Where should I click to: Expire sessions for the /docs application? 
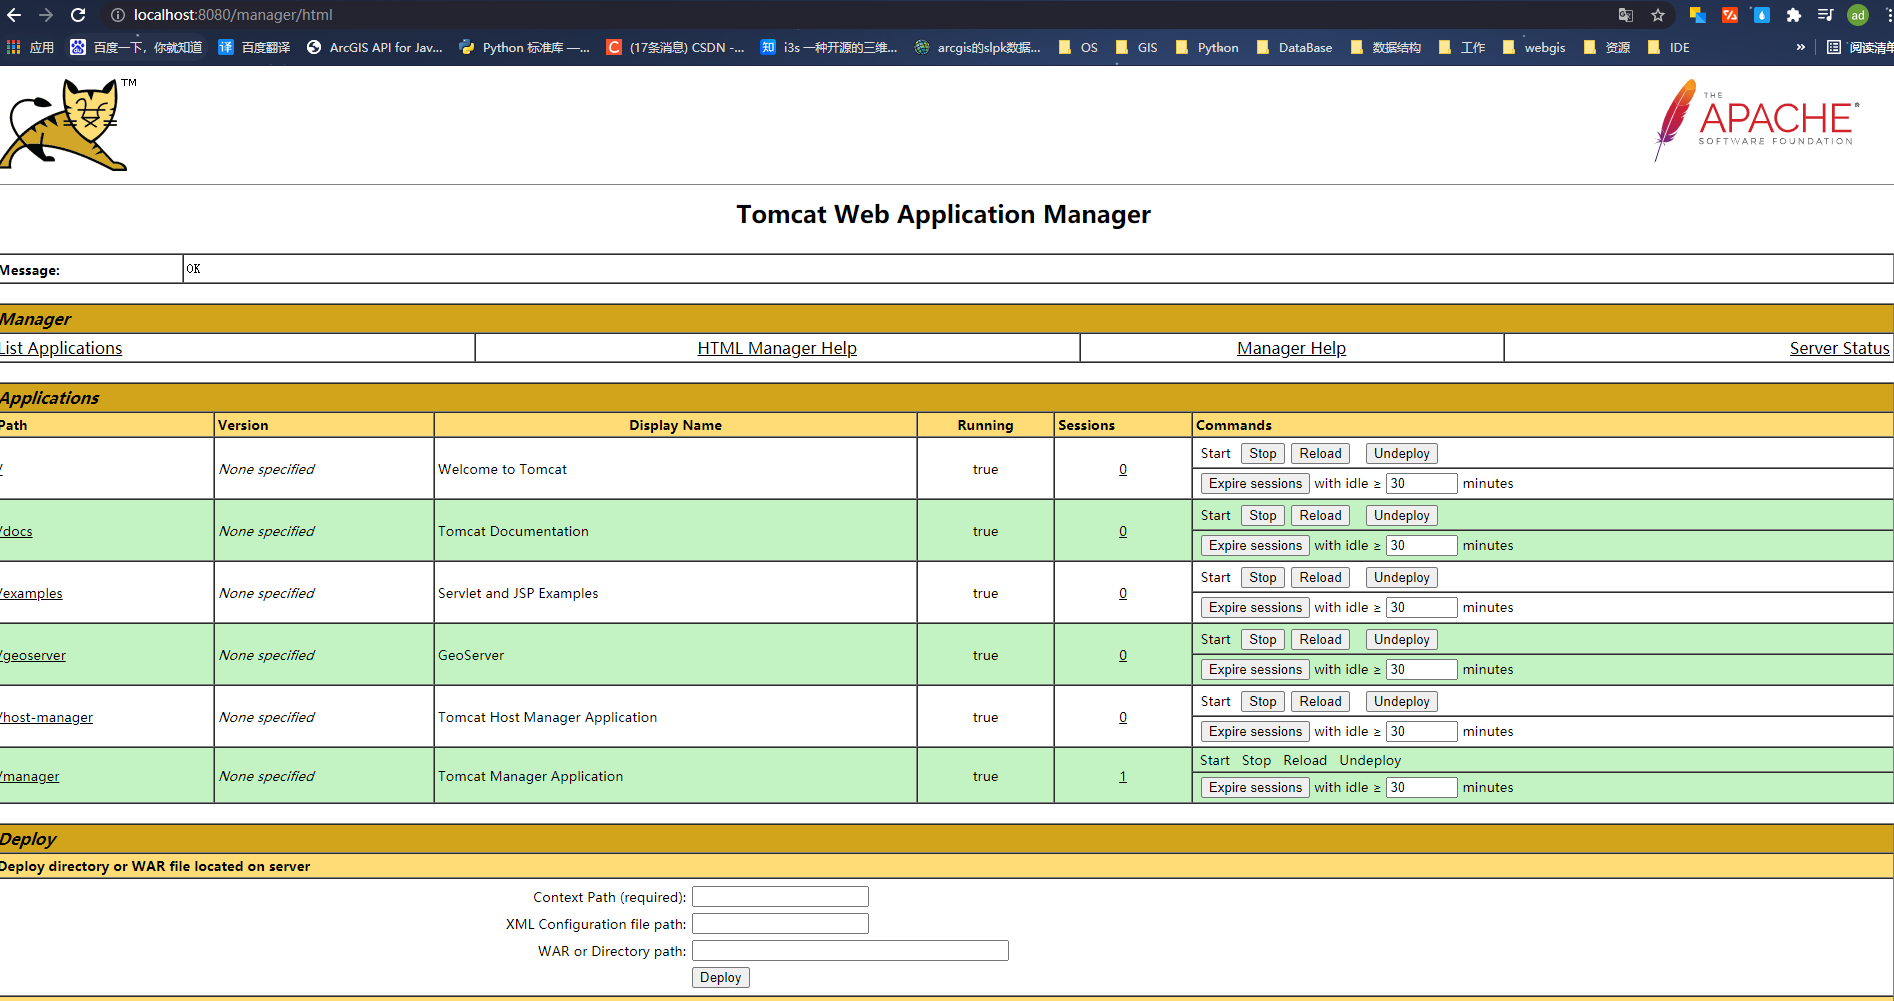(1255, 545)
